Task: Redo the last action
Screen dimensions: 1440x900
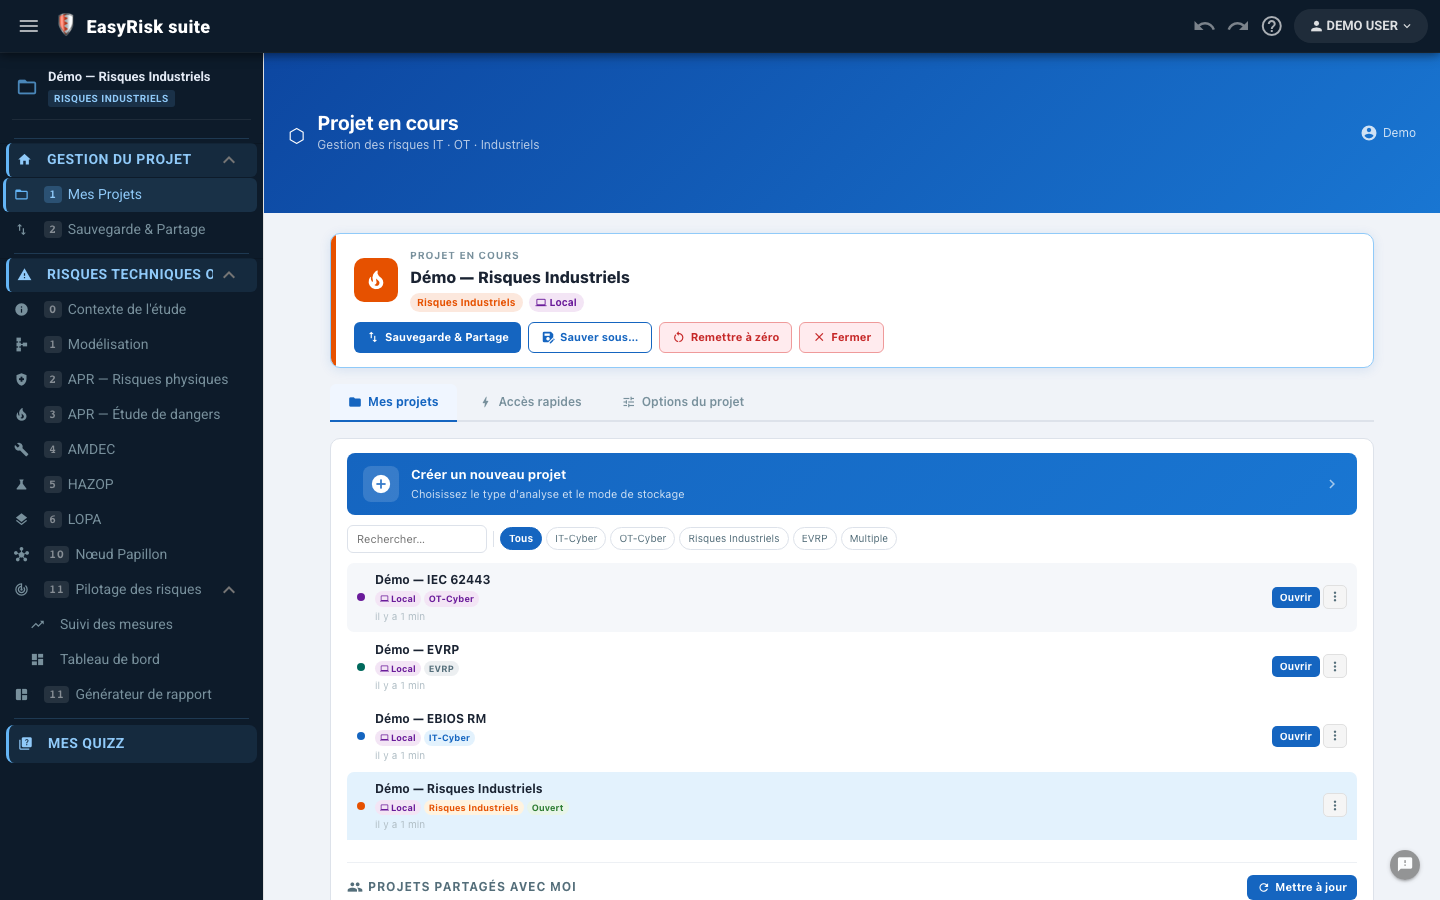Action: [x=1238, y=26]
